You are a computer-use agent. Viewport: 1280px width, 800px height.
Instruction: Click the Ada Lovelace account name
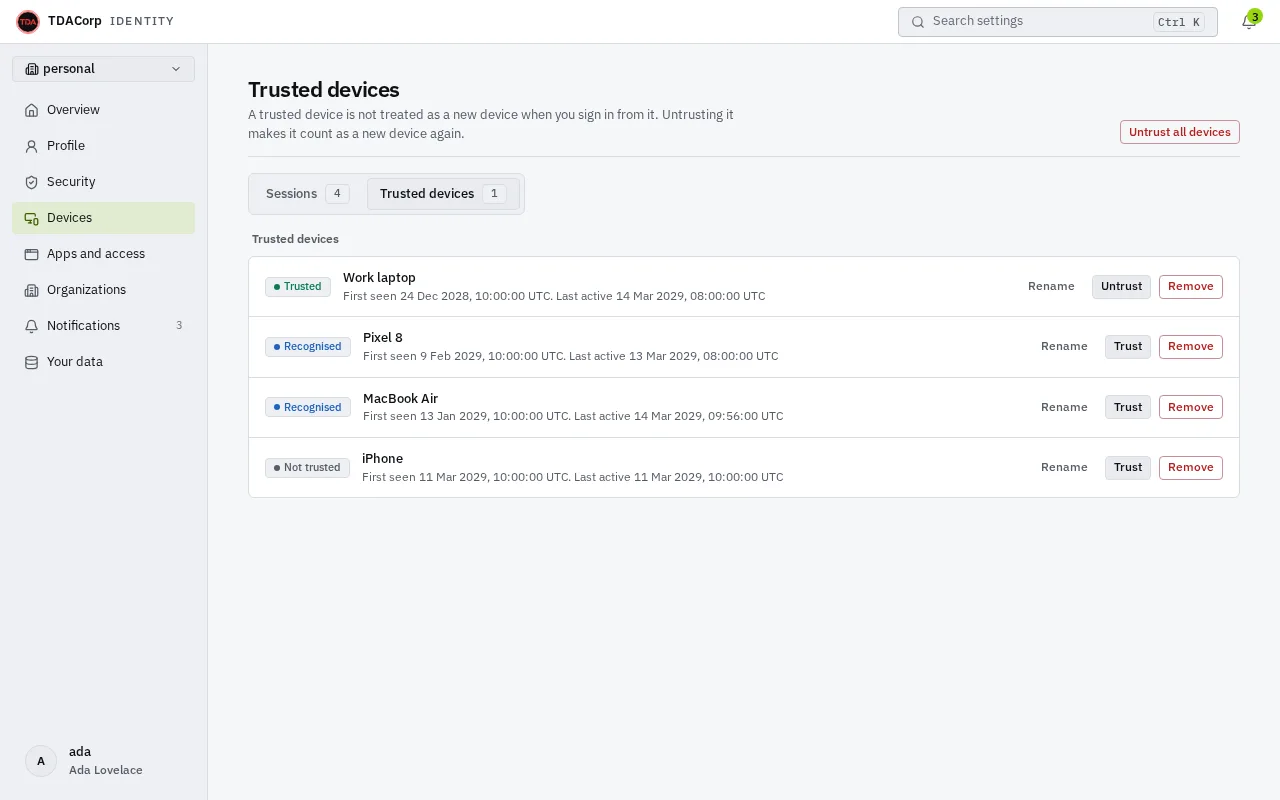click(x=106, y=770)
